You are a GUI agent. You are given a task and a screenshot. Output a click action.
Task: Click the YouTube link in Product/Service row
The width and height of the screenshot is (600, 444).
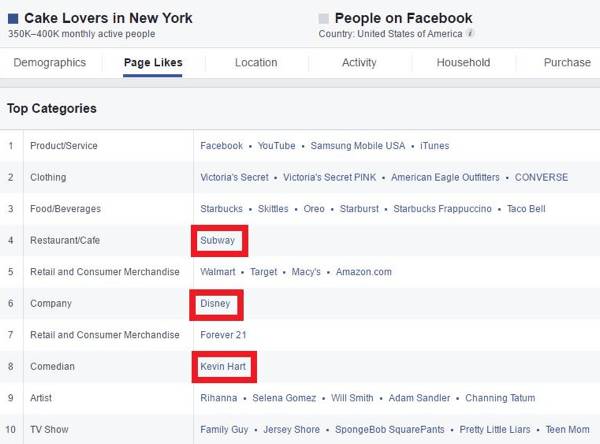(276, 146)
